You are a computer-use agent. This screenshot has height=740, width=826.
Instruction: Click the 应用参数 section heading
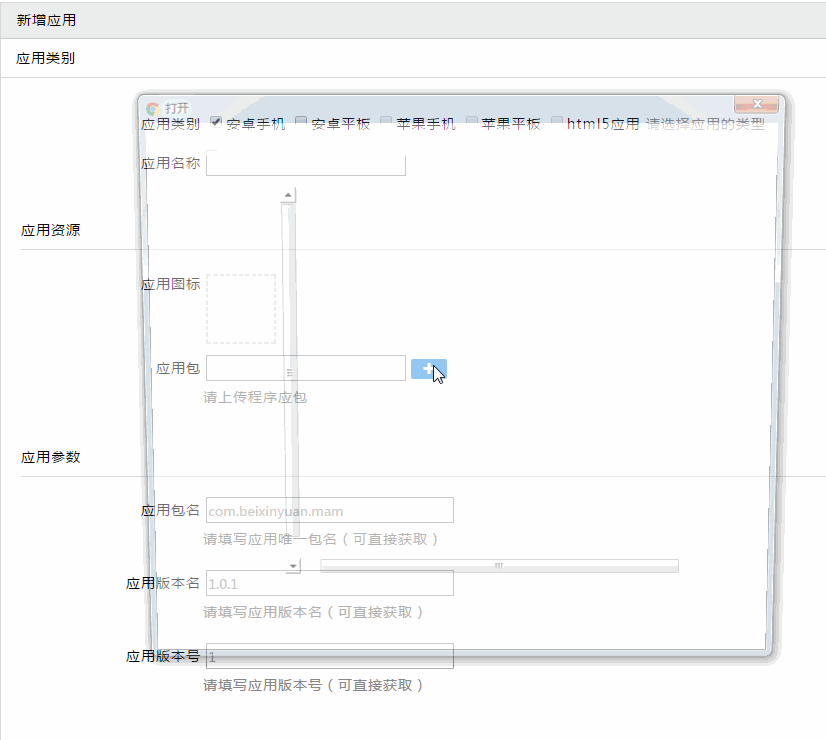click(45, 457)
